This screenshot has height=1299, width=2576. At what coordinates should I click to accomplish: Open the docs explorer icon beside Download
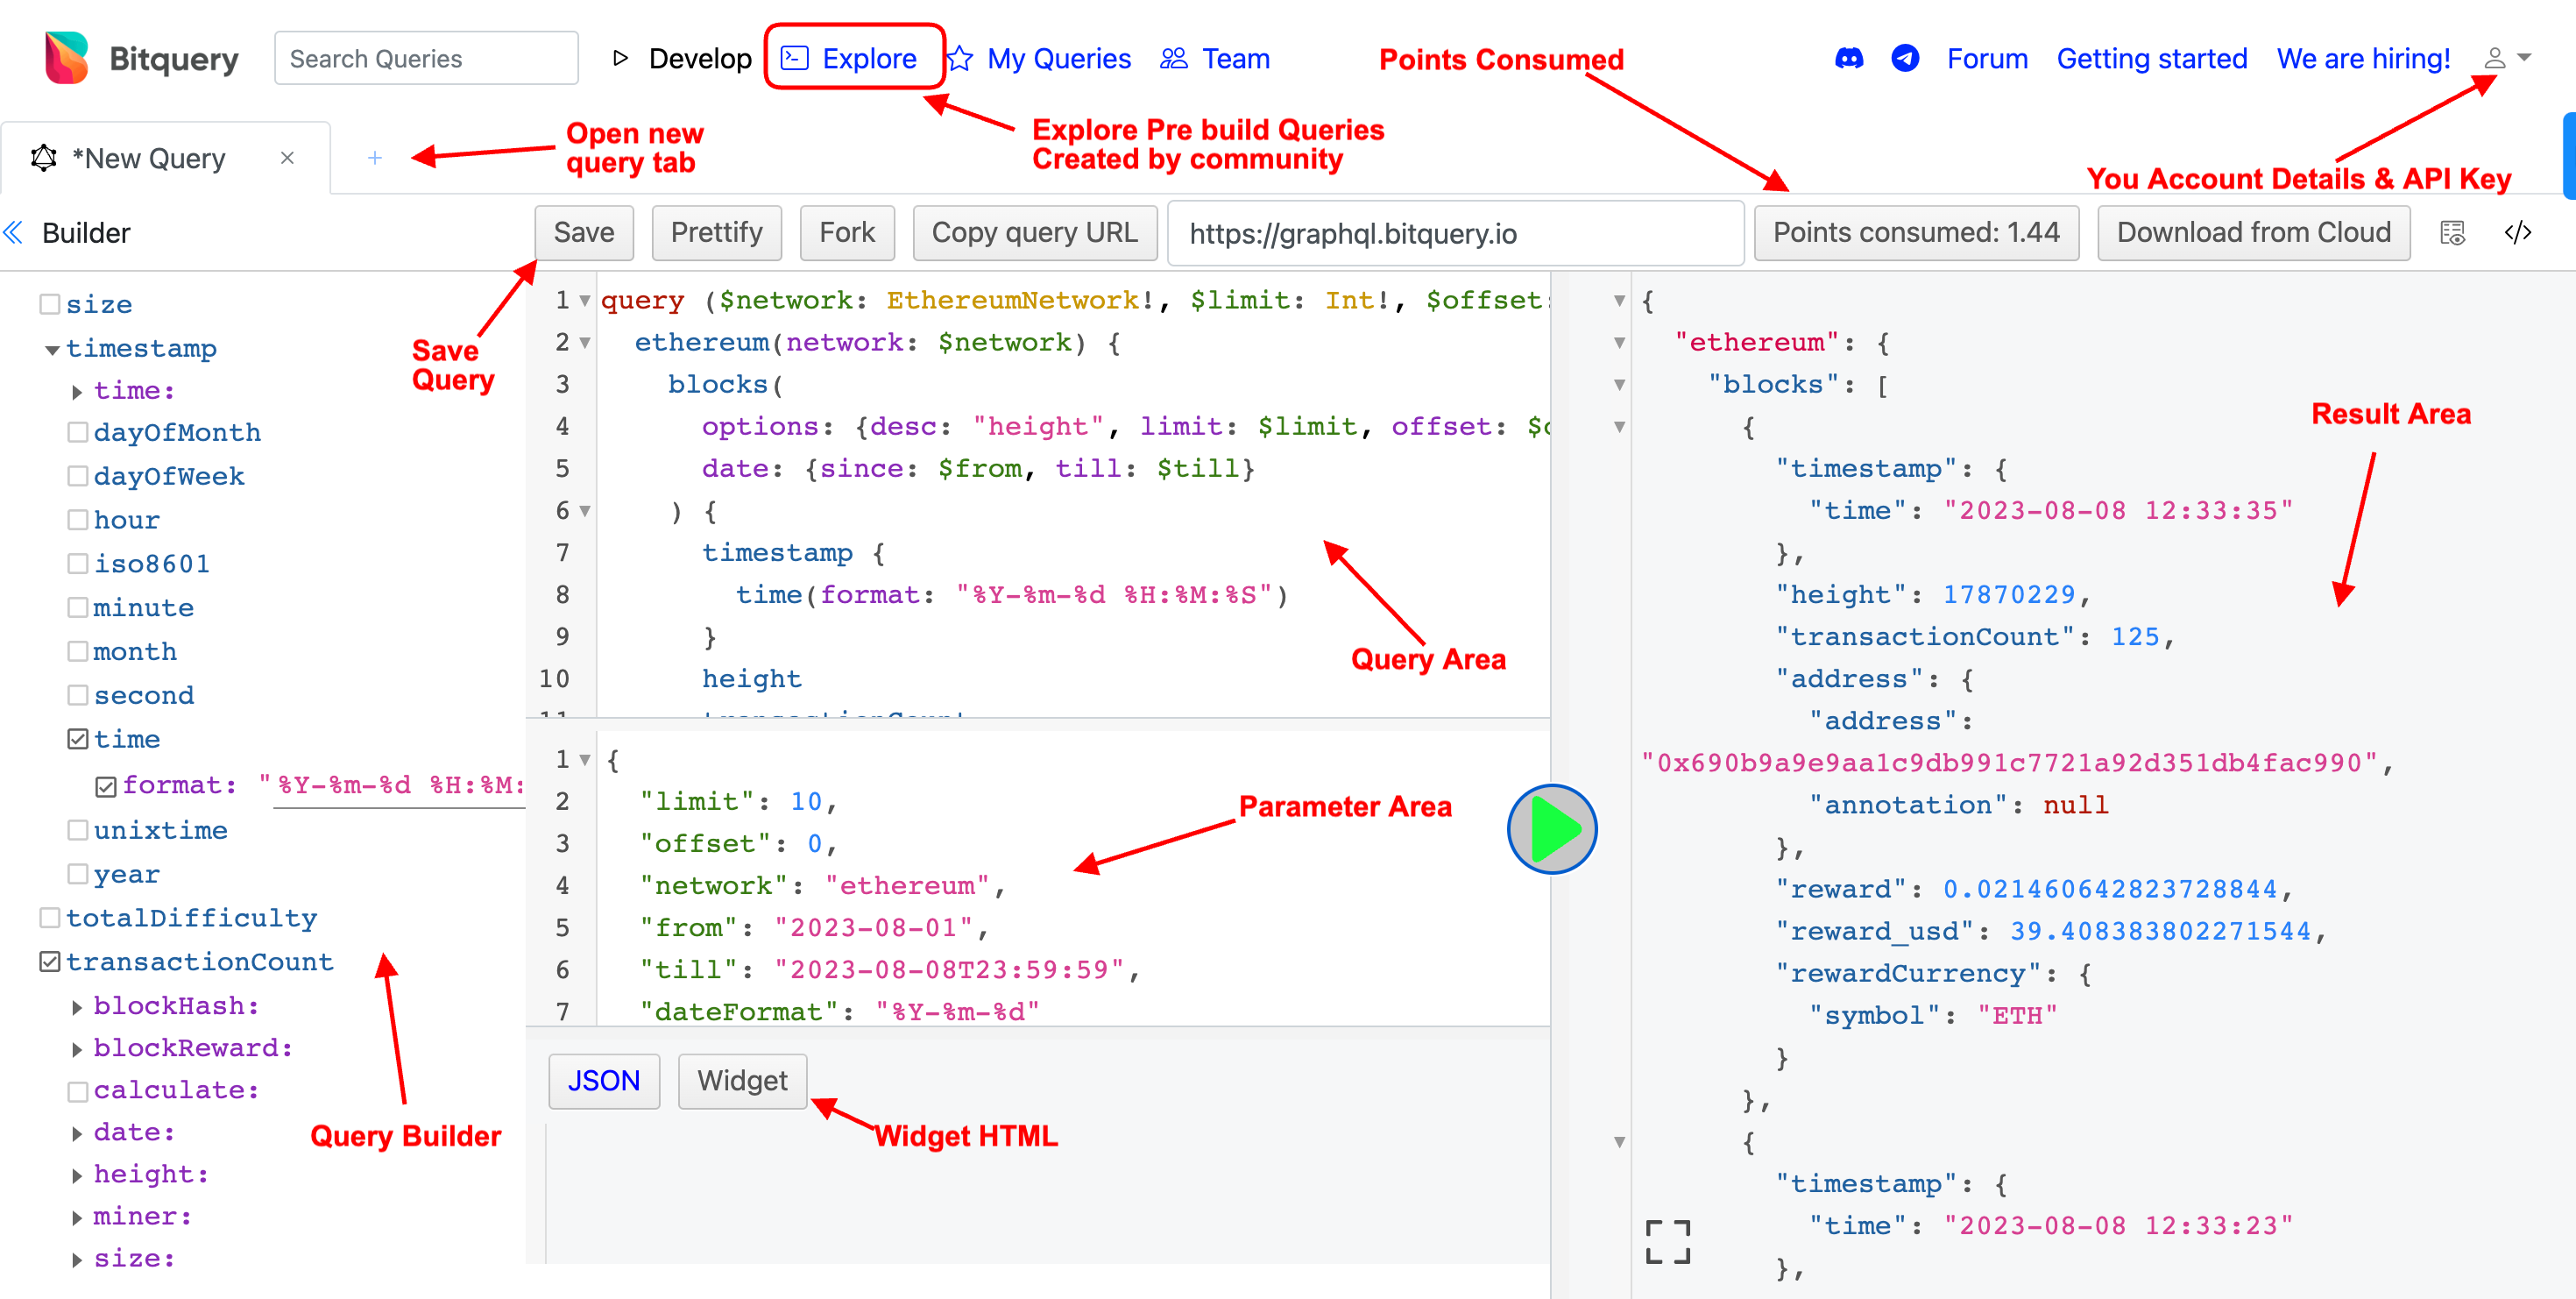[2452, 233]
